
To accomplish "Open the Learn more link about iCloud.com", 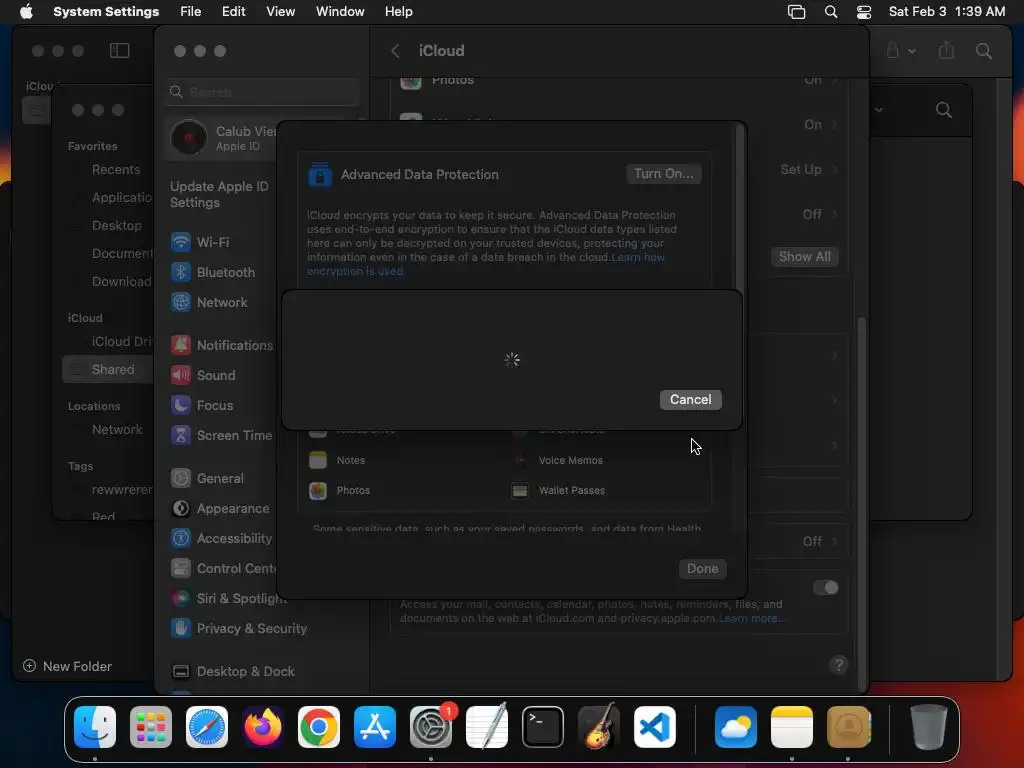I will tap(749, 618).
